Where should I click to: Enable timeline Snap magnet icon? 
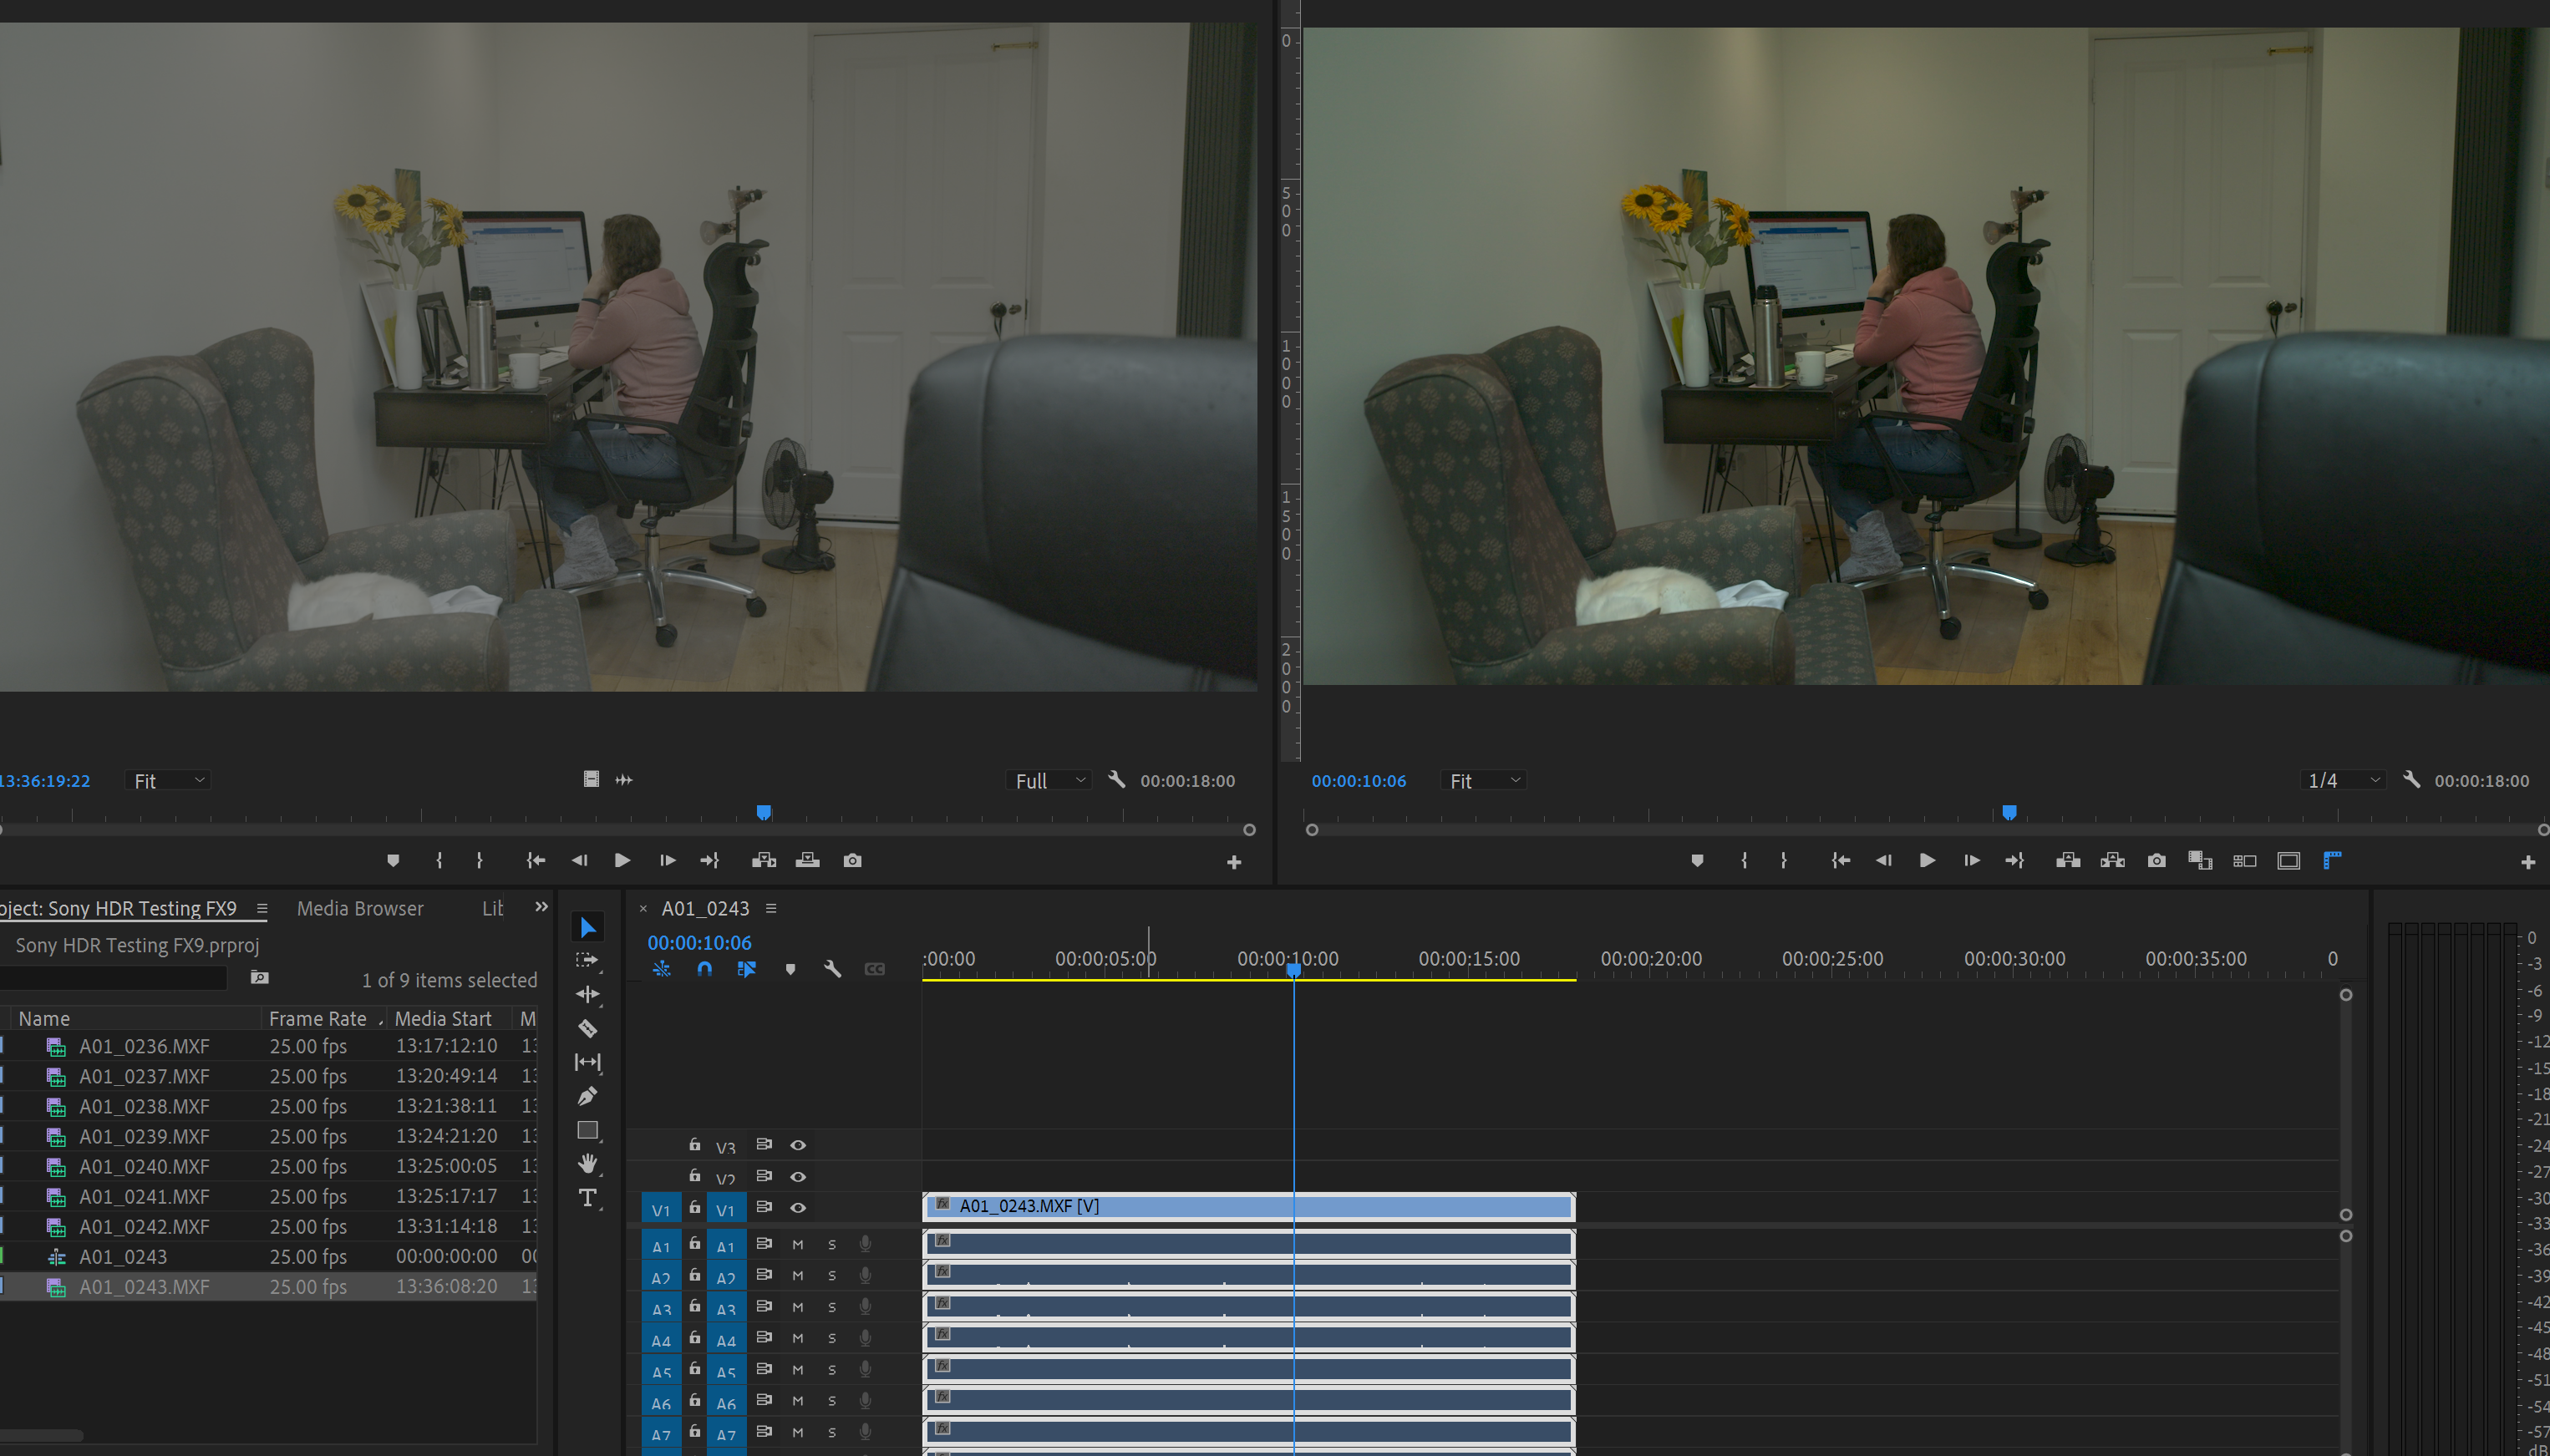704,969
